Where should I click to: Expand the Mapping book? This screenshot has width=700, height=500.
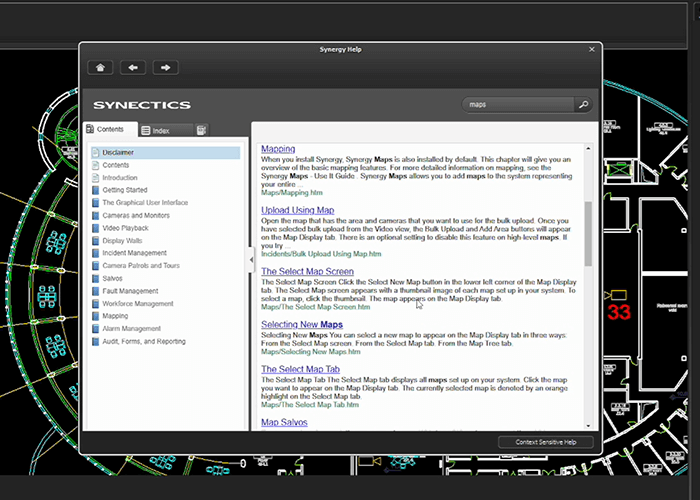[x=115, y=316]
